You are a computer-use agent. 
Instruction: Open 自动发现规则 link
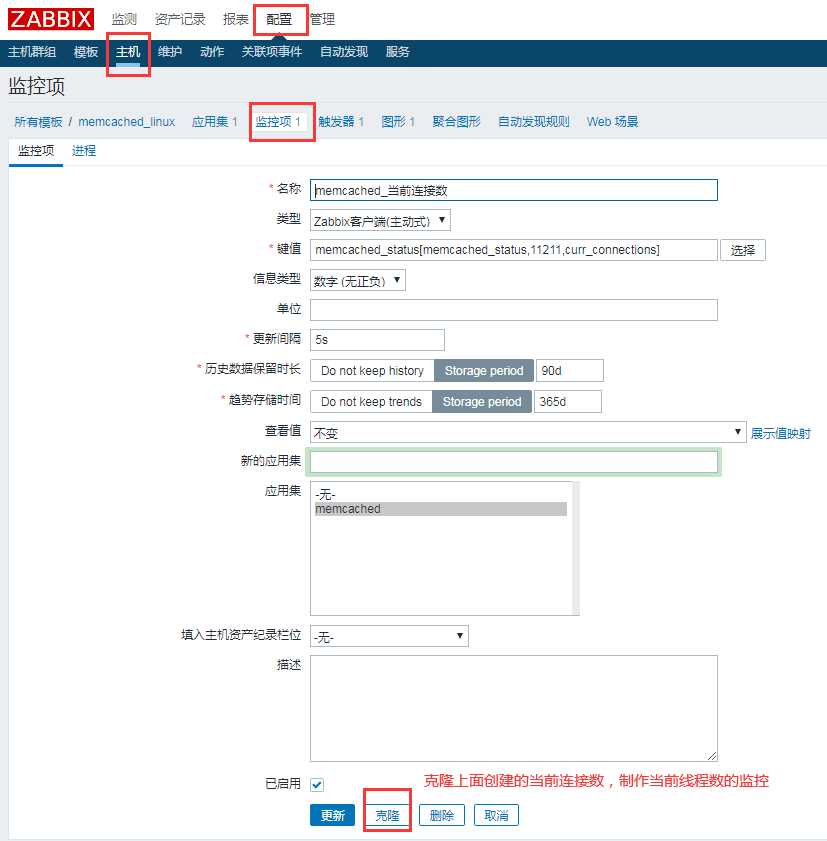tap(534, 122)
